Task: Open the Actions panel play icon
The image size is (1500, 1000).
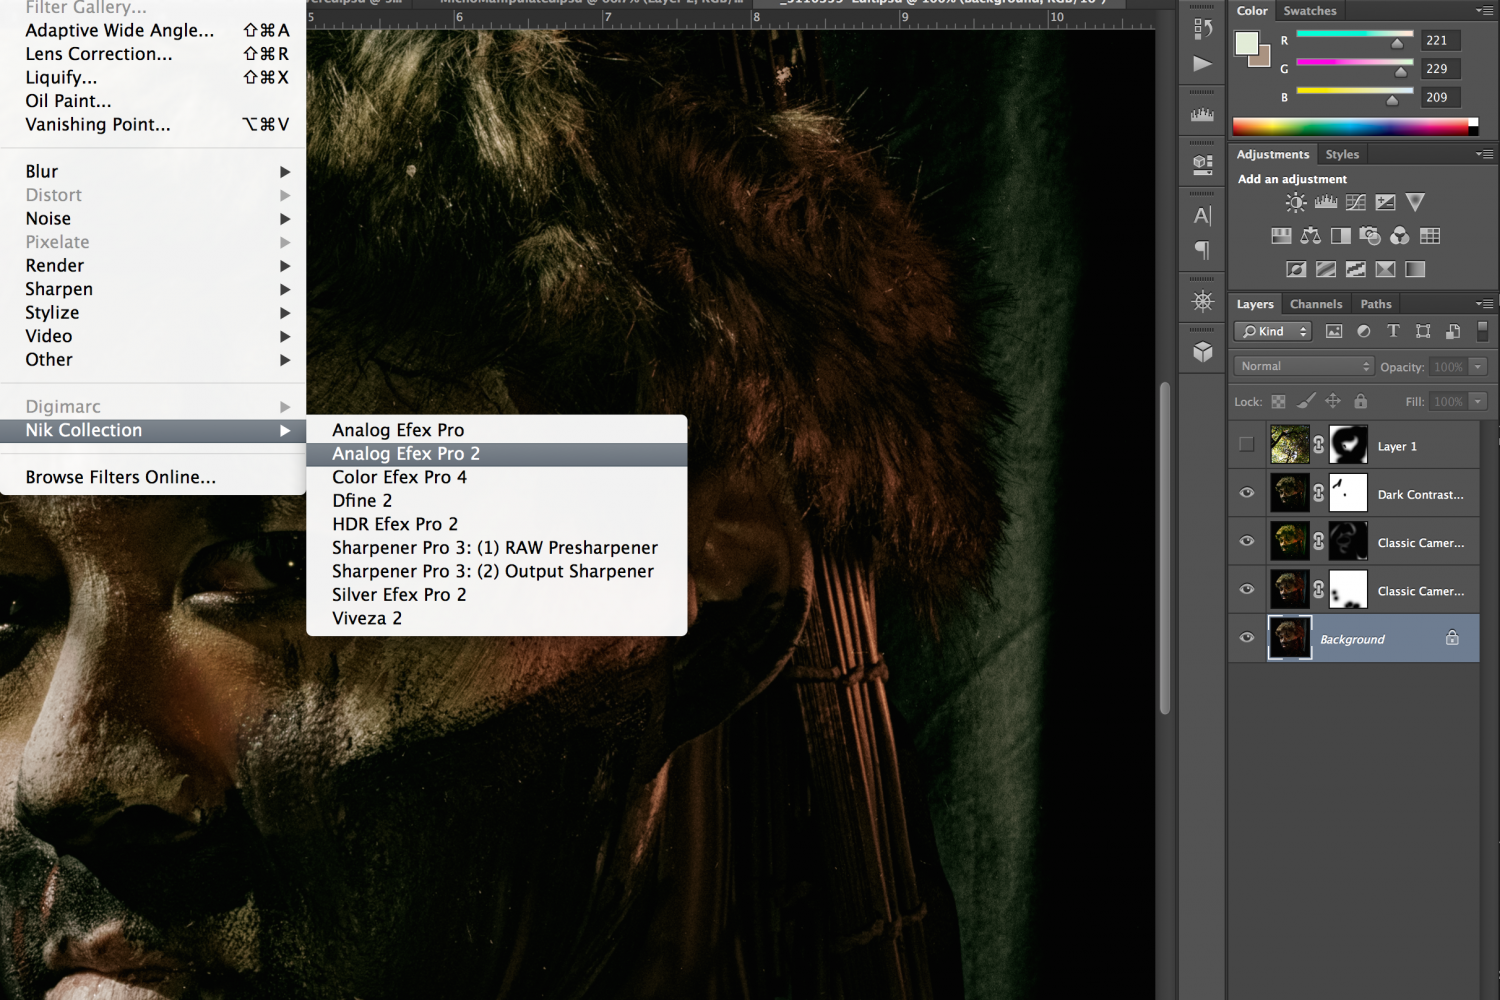Action: tap(1203, 64)
